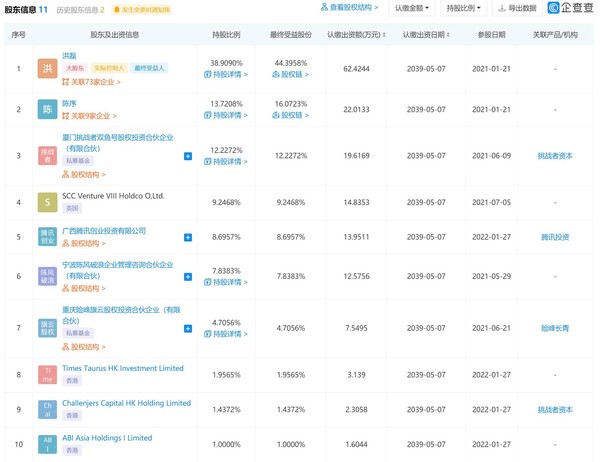This screenshot has height=462, width=600.
Task: Click the Chal avatar for Challenjers Capital
Action: 47,410
